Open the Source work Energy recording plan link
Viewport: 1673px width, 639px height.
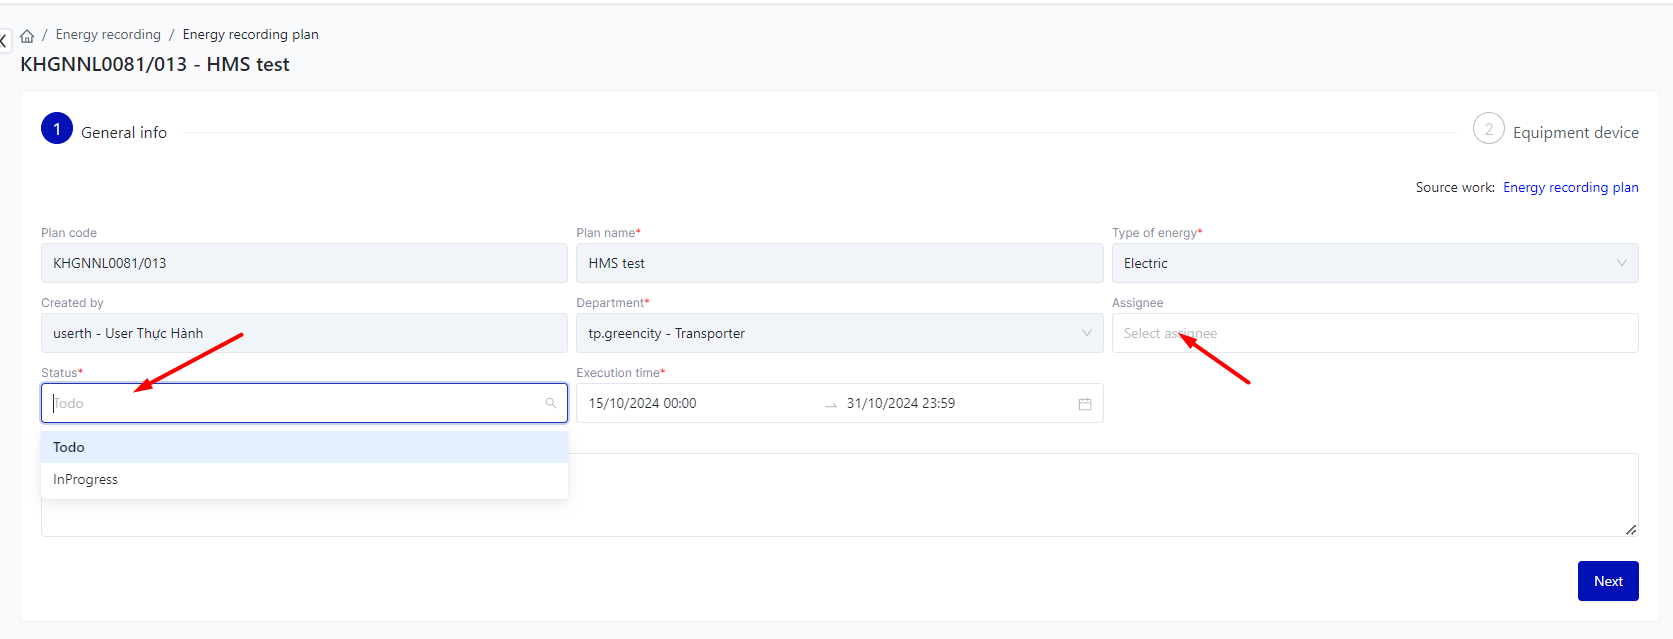(1570, 188)
